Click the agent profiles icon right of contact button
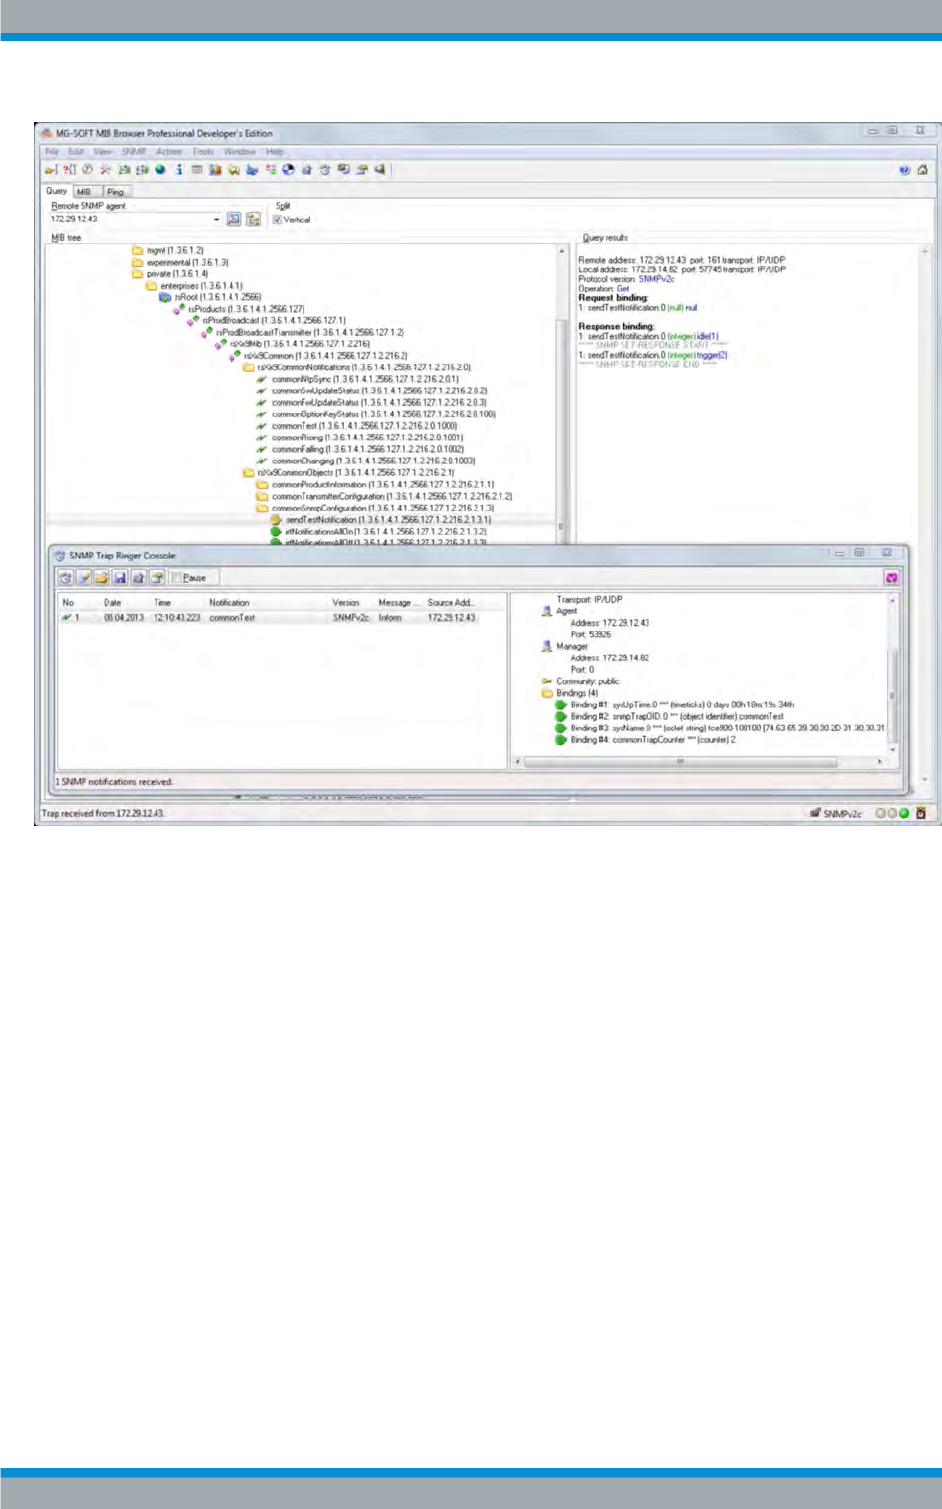942x1509 pixels. [x=254, y=219]
